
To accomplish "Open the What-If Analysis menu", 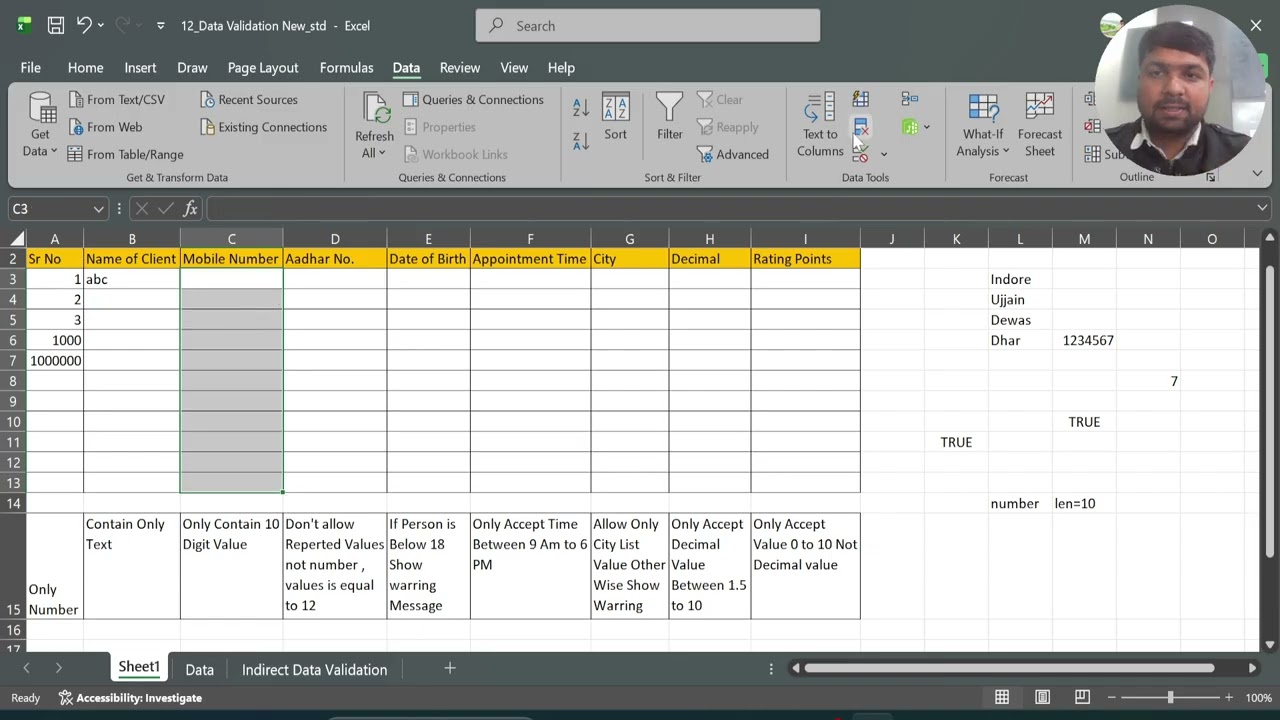I will (983, 125).
